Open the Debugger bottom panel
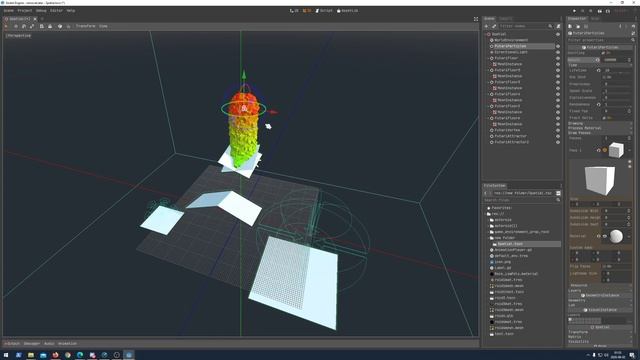This screenshot has height=360, width=640. pos(32,344)
